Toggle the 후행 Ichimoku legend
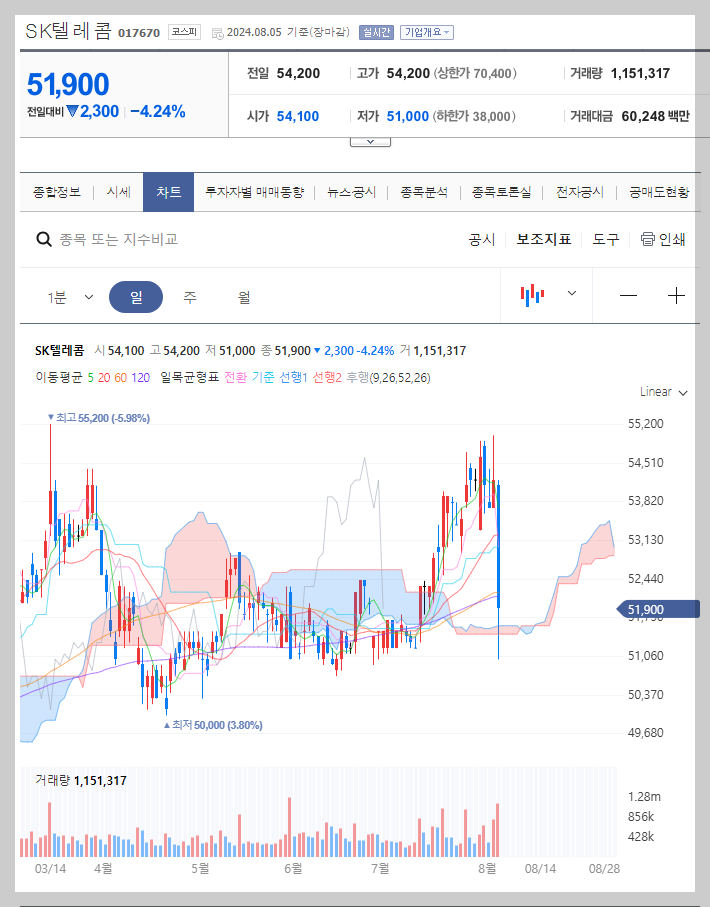710x907 pixels. [x=358, y=377]
